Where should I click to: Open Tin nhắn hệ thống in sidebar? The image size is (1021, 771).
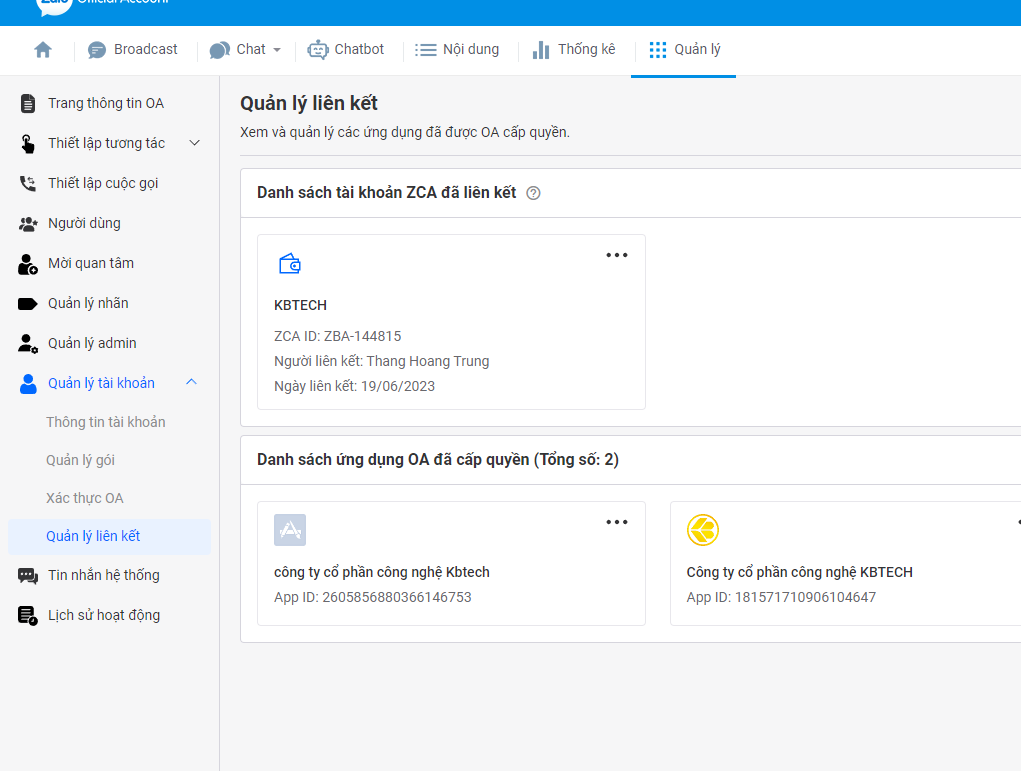103,575
